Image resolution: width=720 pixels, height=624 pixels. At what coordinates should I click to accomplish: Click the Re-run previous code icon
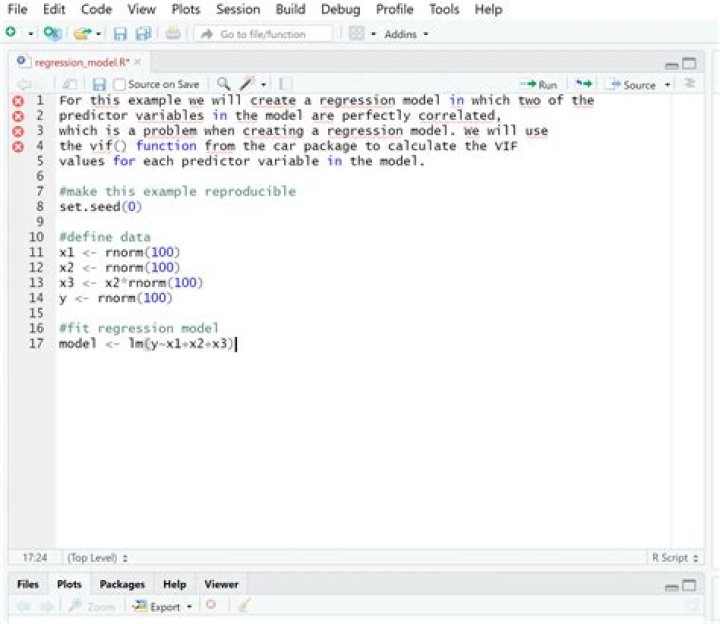coord(584,84)
